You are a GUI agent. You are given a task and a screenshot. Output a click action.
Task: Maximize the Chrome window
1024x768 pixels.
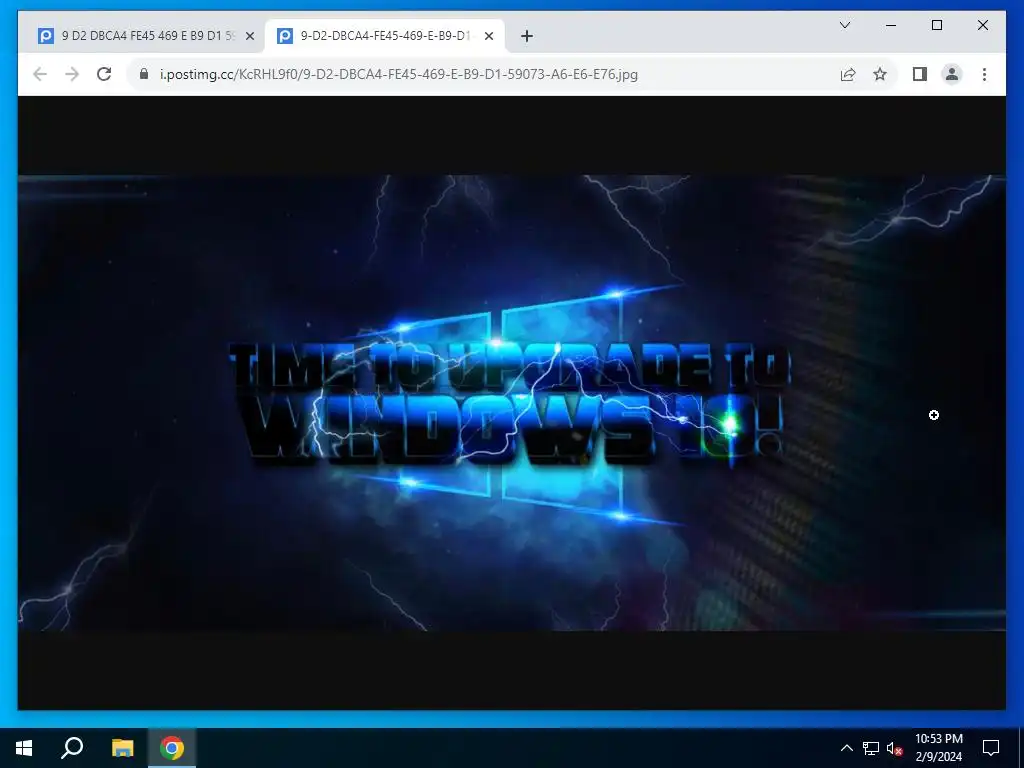point(936,25)
